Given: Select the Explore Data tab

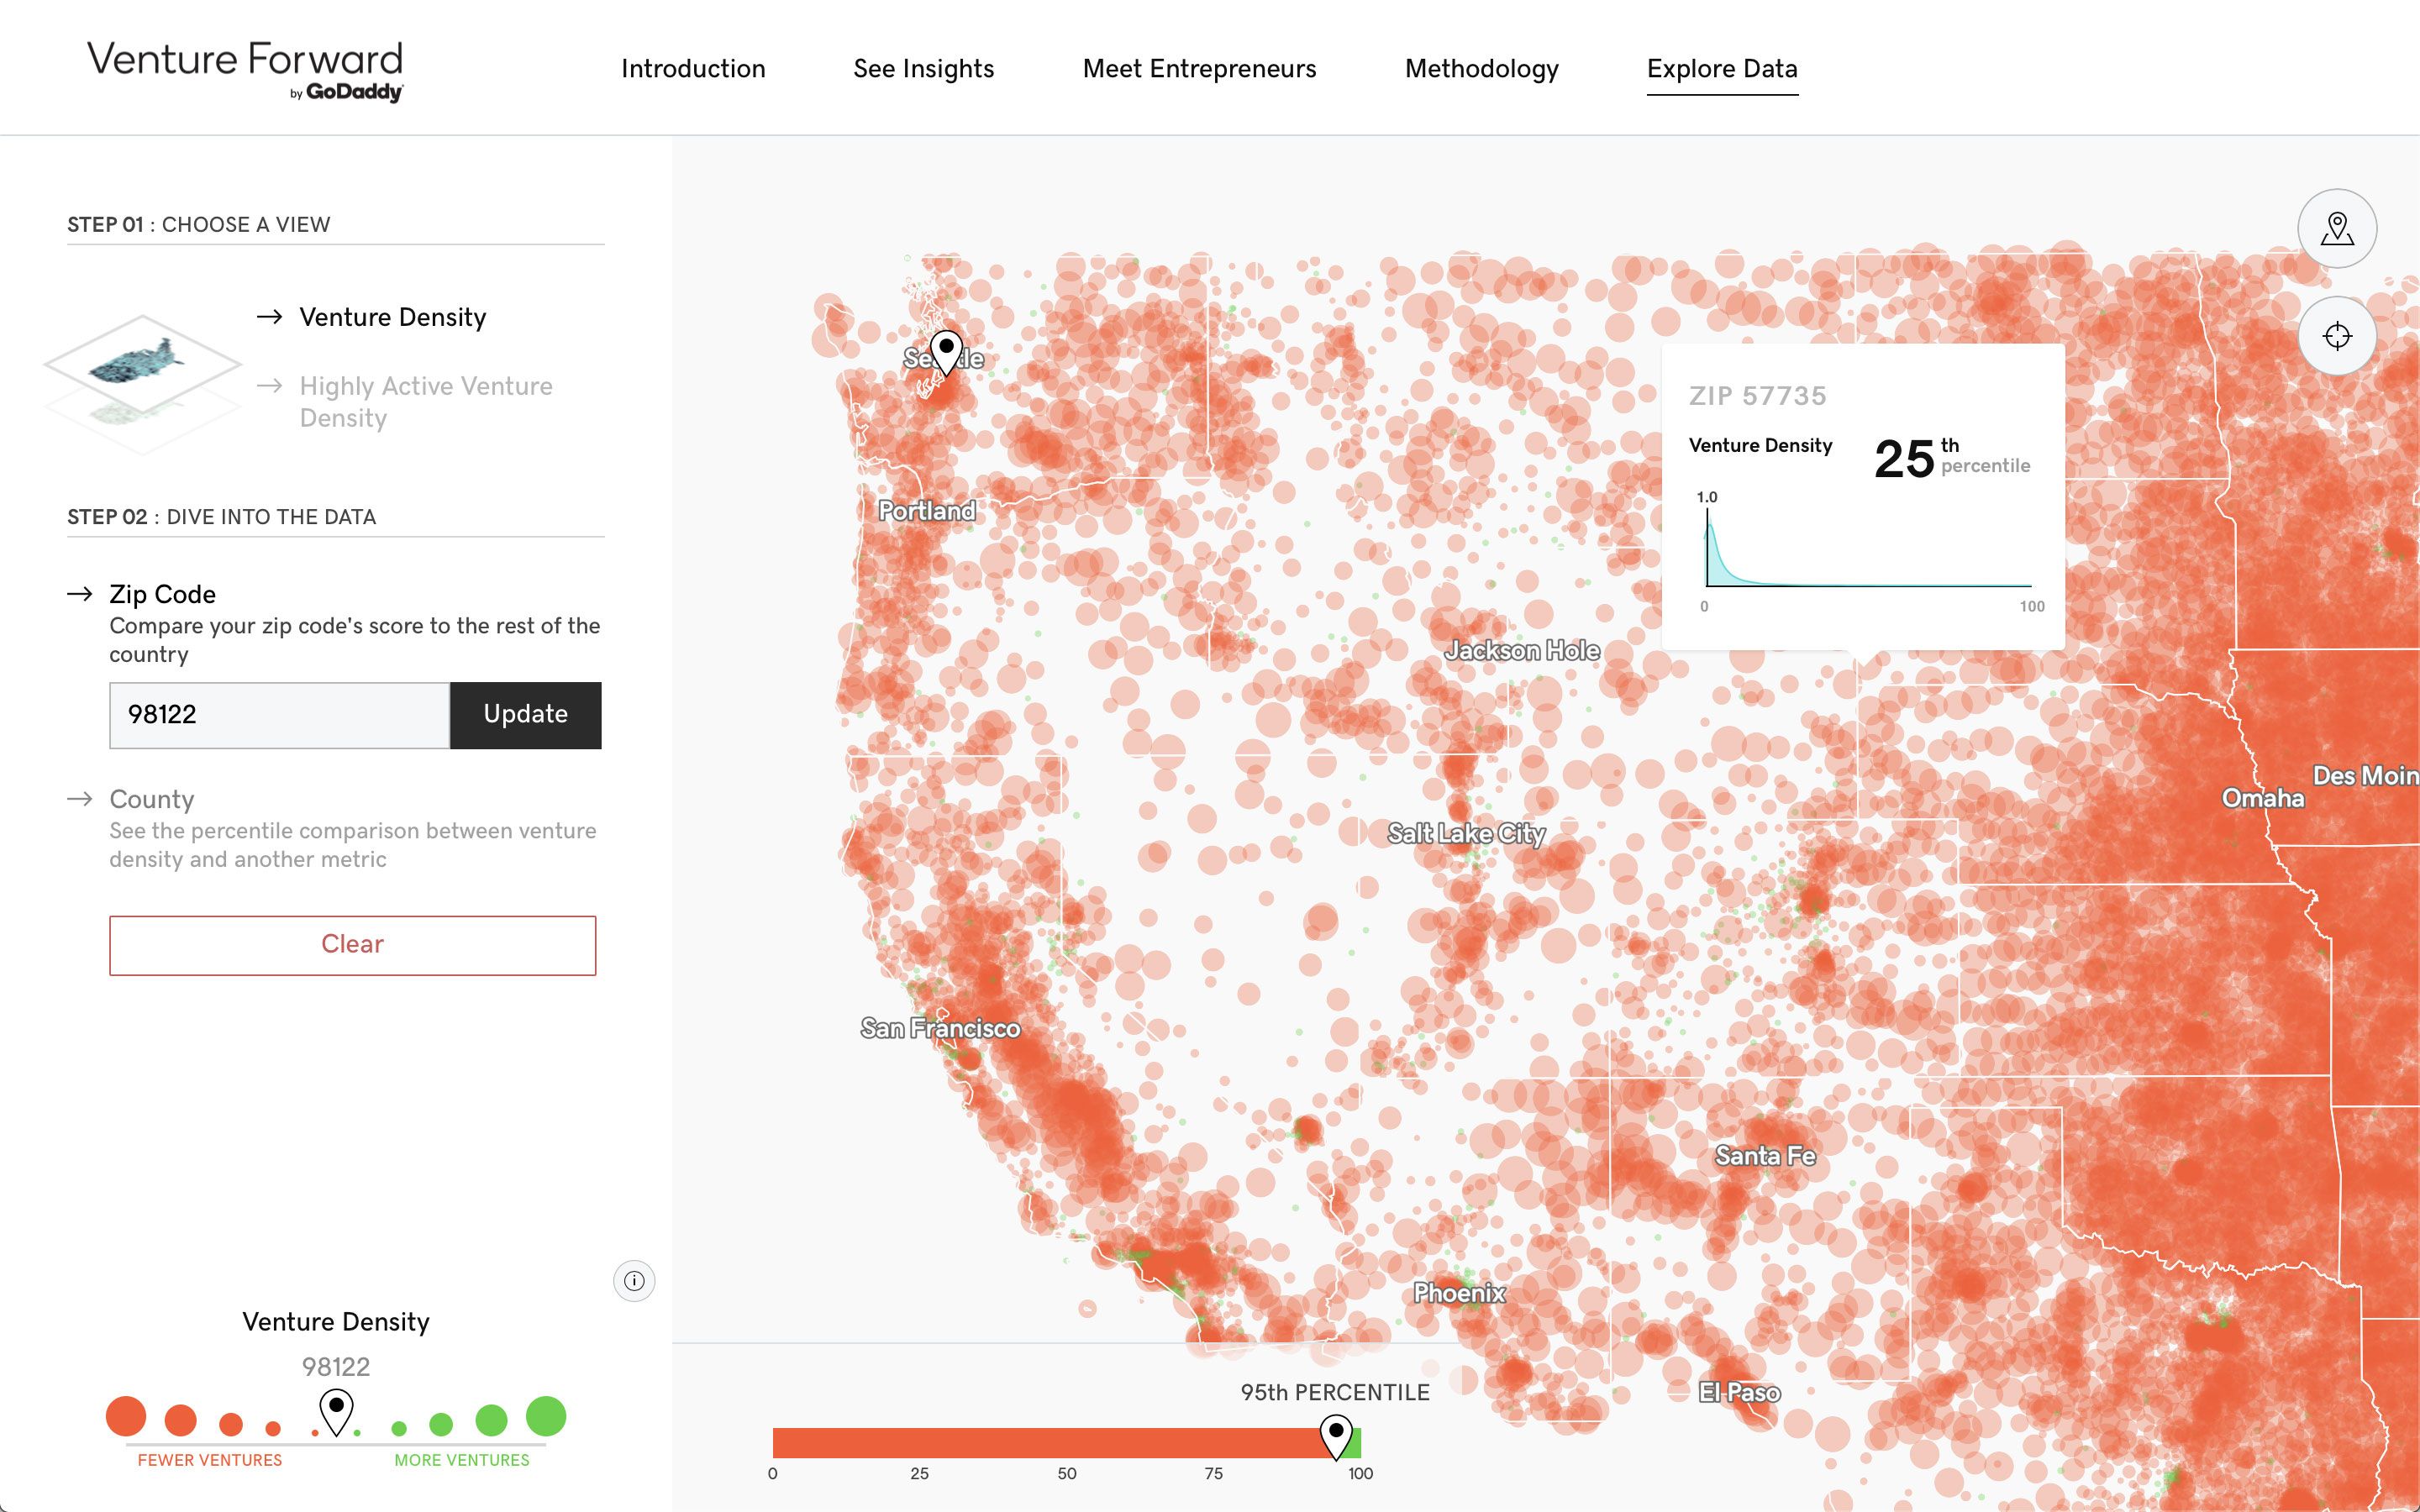Looking at the screenshot, I should [x=1722, y=68].
